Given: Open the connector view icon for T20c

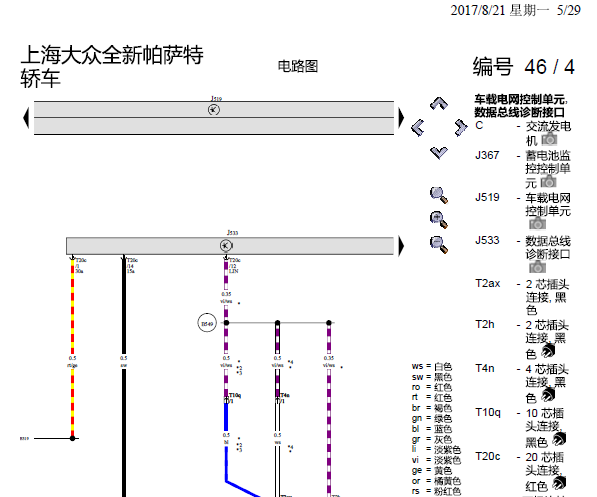Looking at the screenshot, I should [x=559, y=483].
